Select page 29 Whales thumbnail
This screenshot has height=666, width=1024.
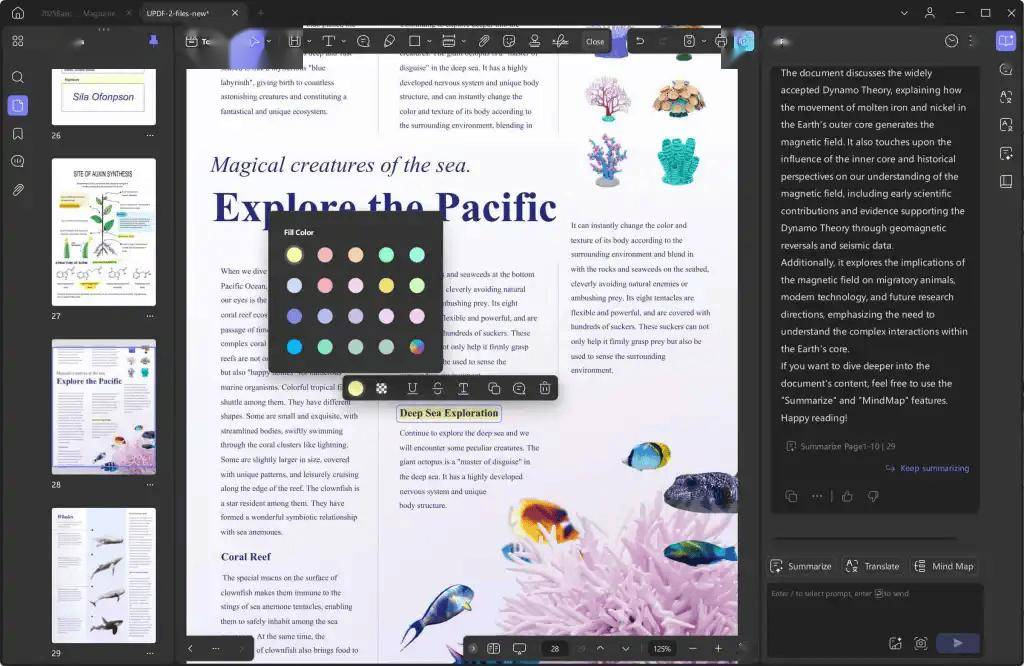(x=104, y=575)
